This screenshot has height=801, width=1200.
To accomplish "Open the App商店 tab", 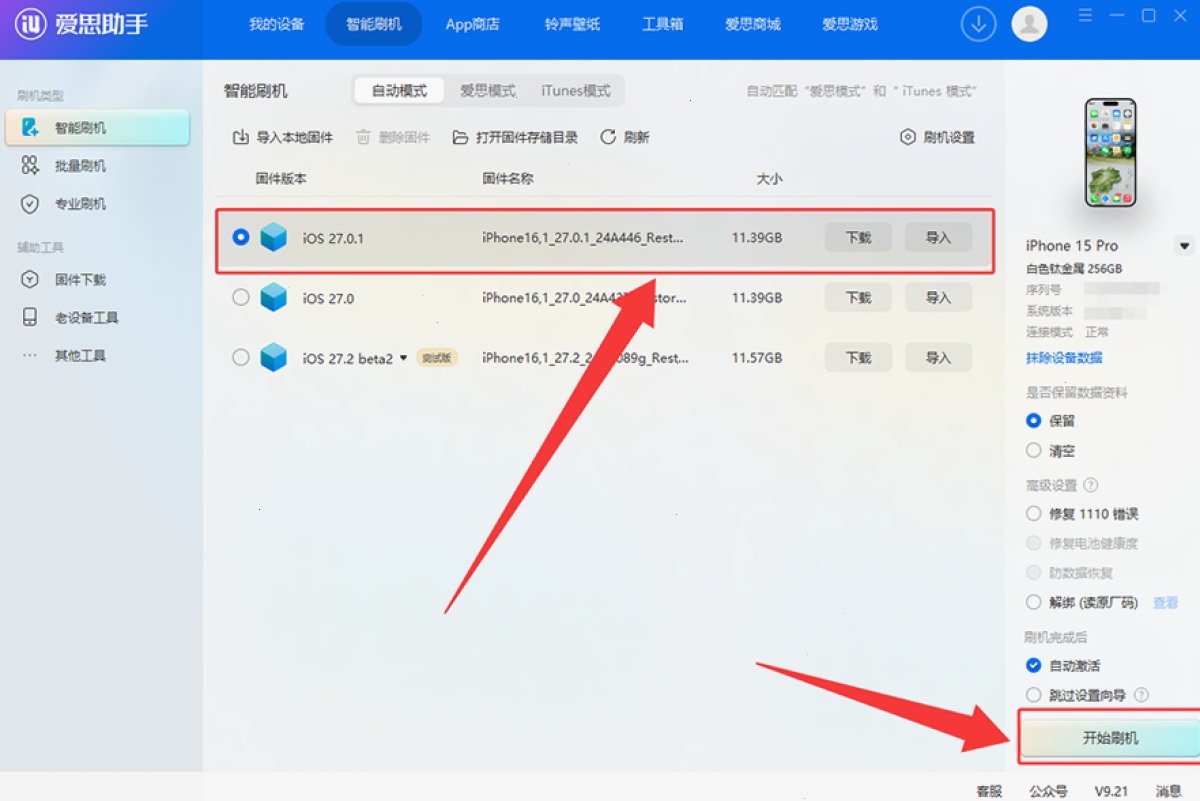I will 473,24.
